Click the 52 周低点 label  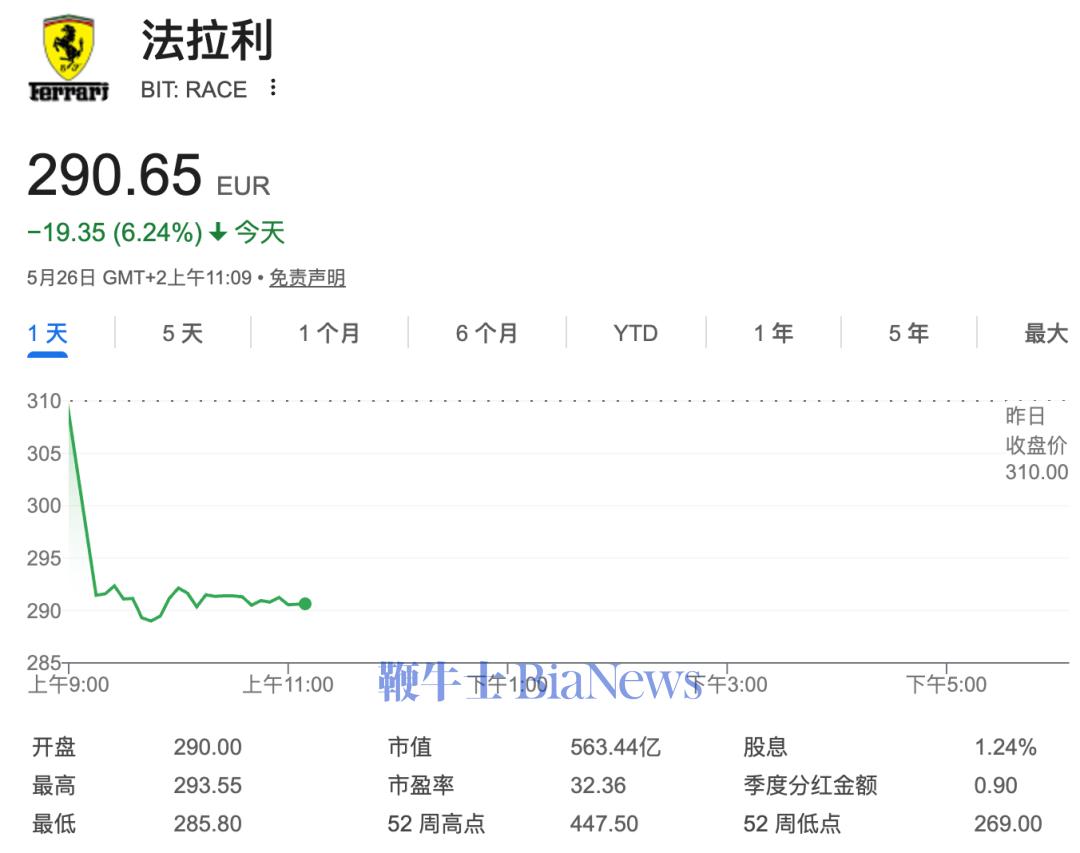click(x=792, y=823)
